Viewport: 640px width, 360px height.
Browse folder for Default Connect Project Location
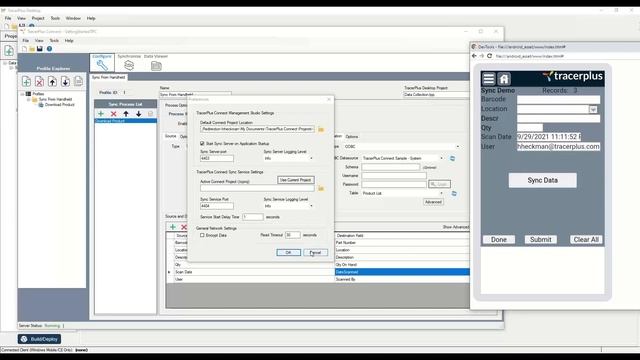click(321, 129)
